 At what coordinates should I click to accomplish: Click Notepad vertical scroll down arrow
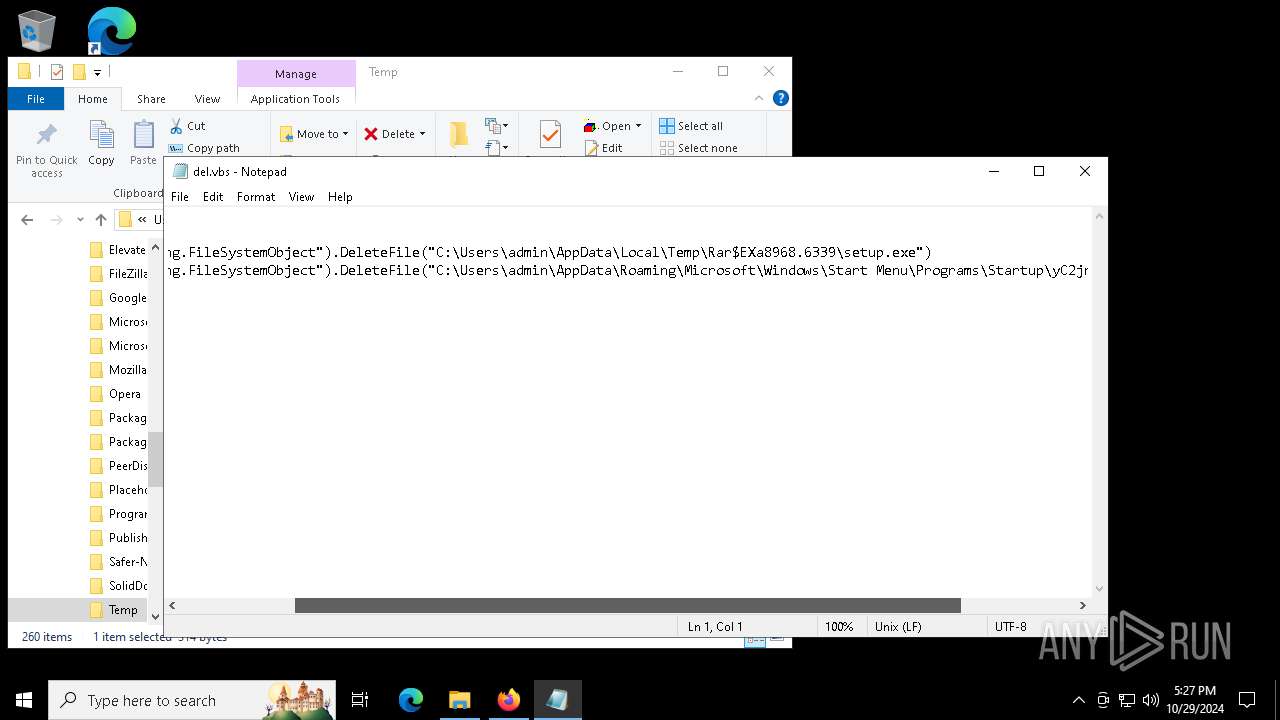1100,589
